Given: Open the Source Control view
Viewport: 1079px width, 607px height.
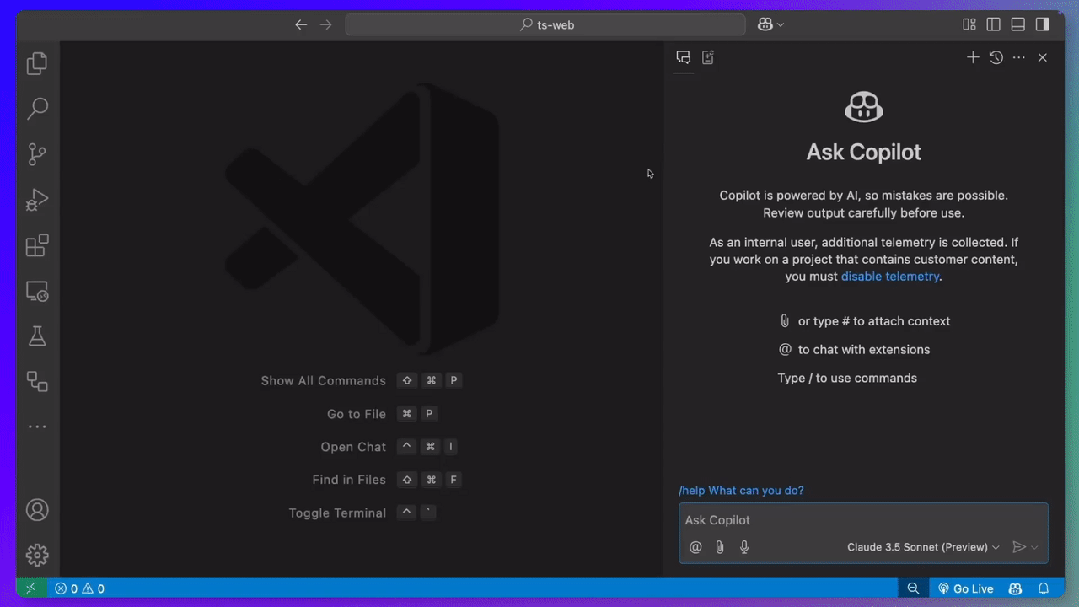Looking at the screenshot, I should [x=37, y=153].
